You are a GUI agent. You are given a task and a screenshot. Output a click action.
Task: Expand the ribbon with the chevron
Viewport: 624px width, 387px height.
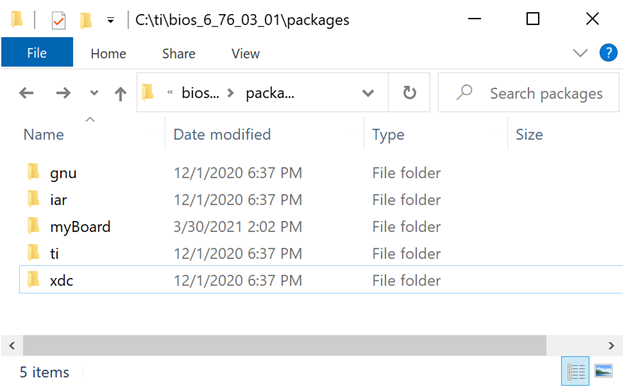[580, 53]
